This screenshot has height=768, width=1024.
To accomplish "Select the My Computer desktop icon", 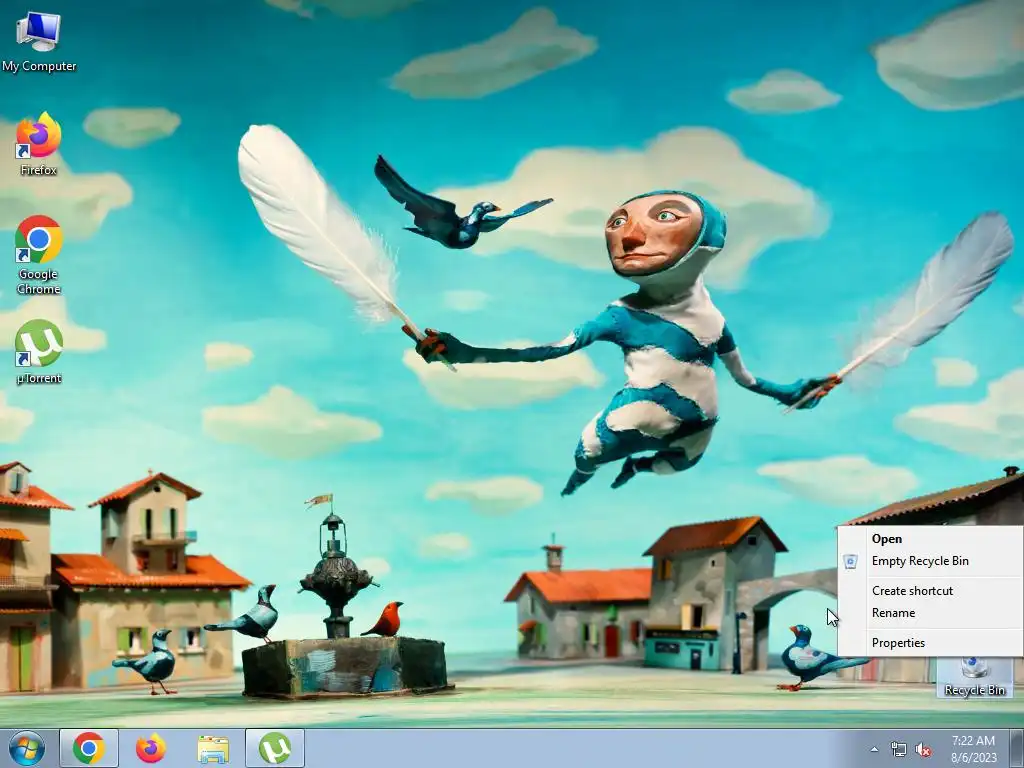I will click(x=39, y=42).
